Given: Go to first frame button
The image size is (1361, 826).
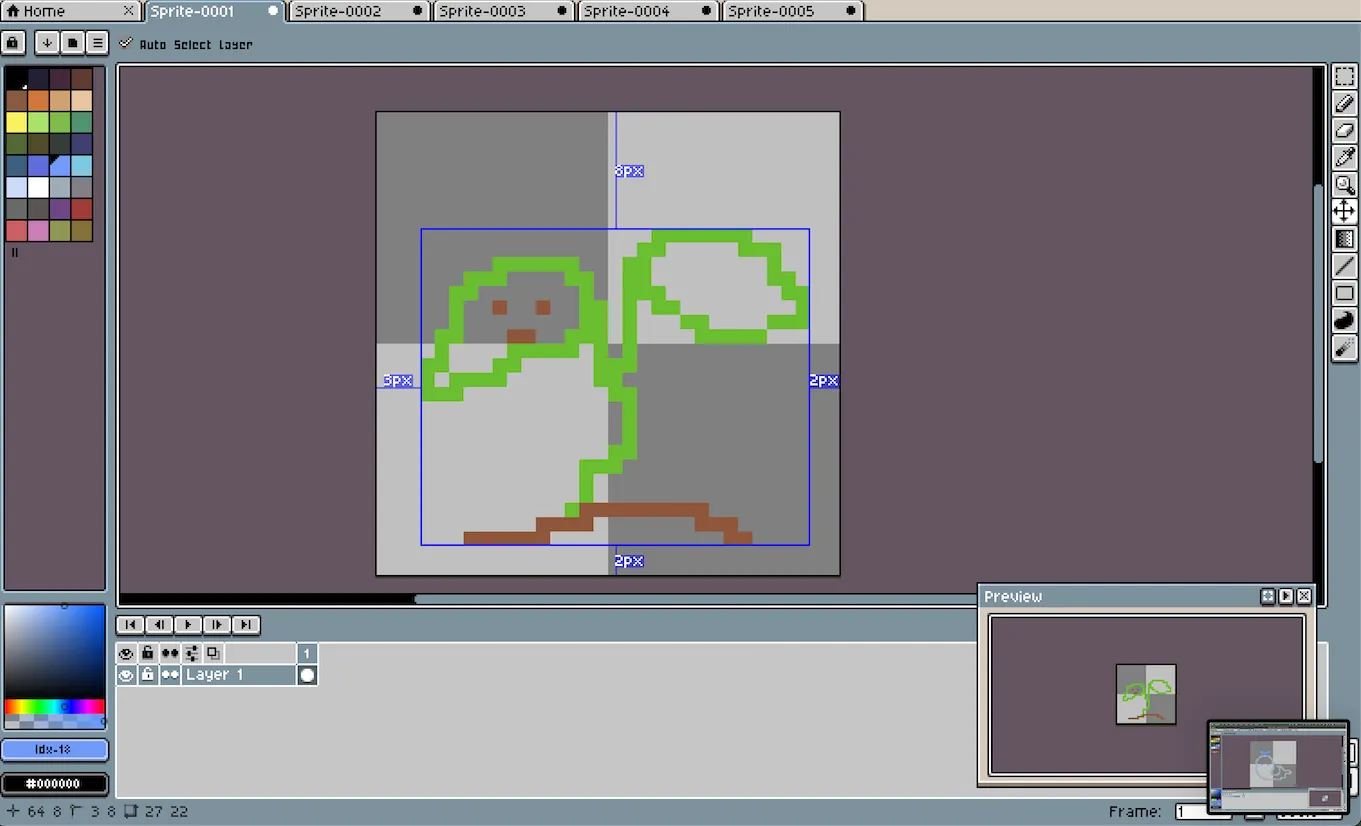Looking at the screenshot, I should (130, 625).
